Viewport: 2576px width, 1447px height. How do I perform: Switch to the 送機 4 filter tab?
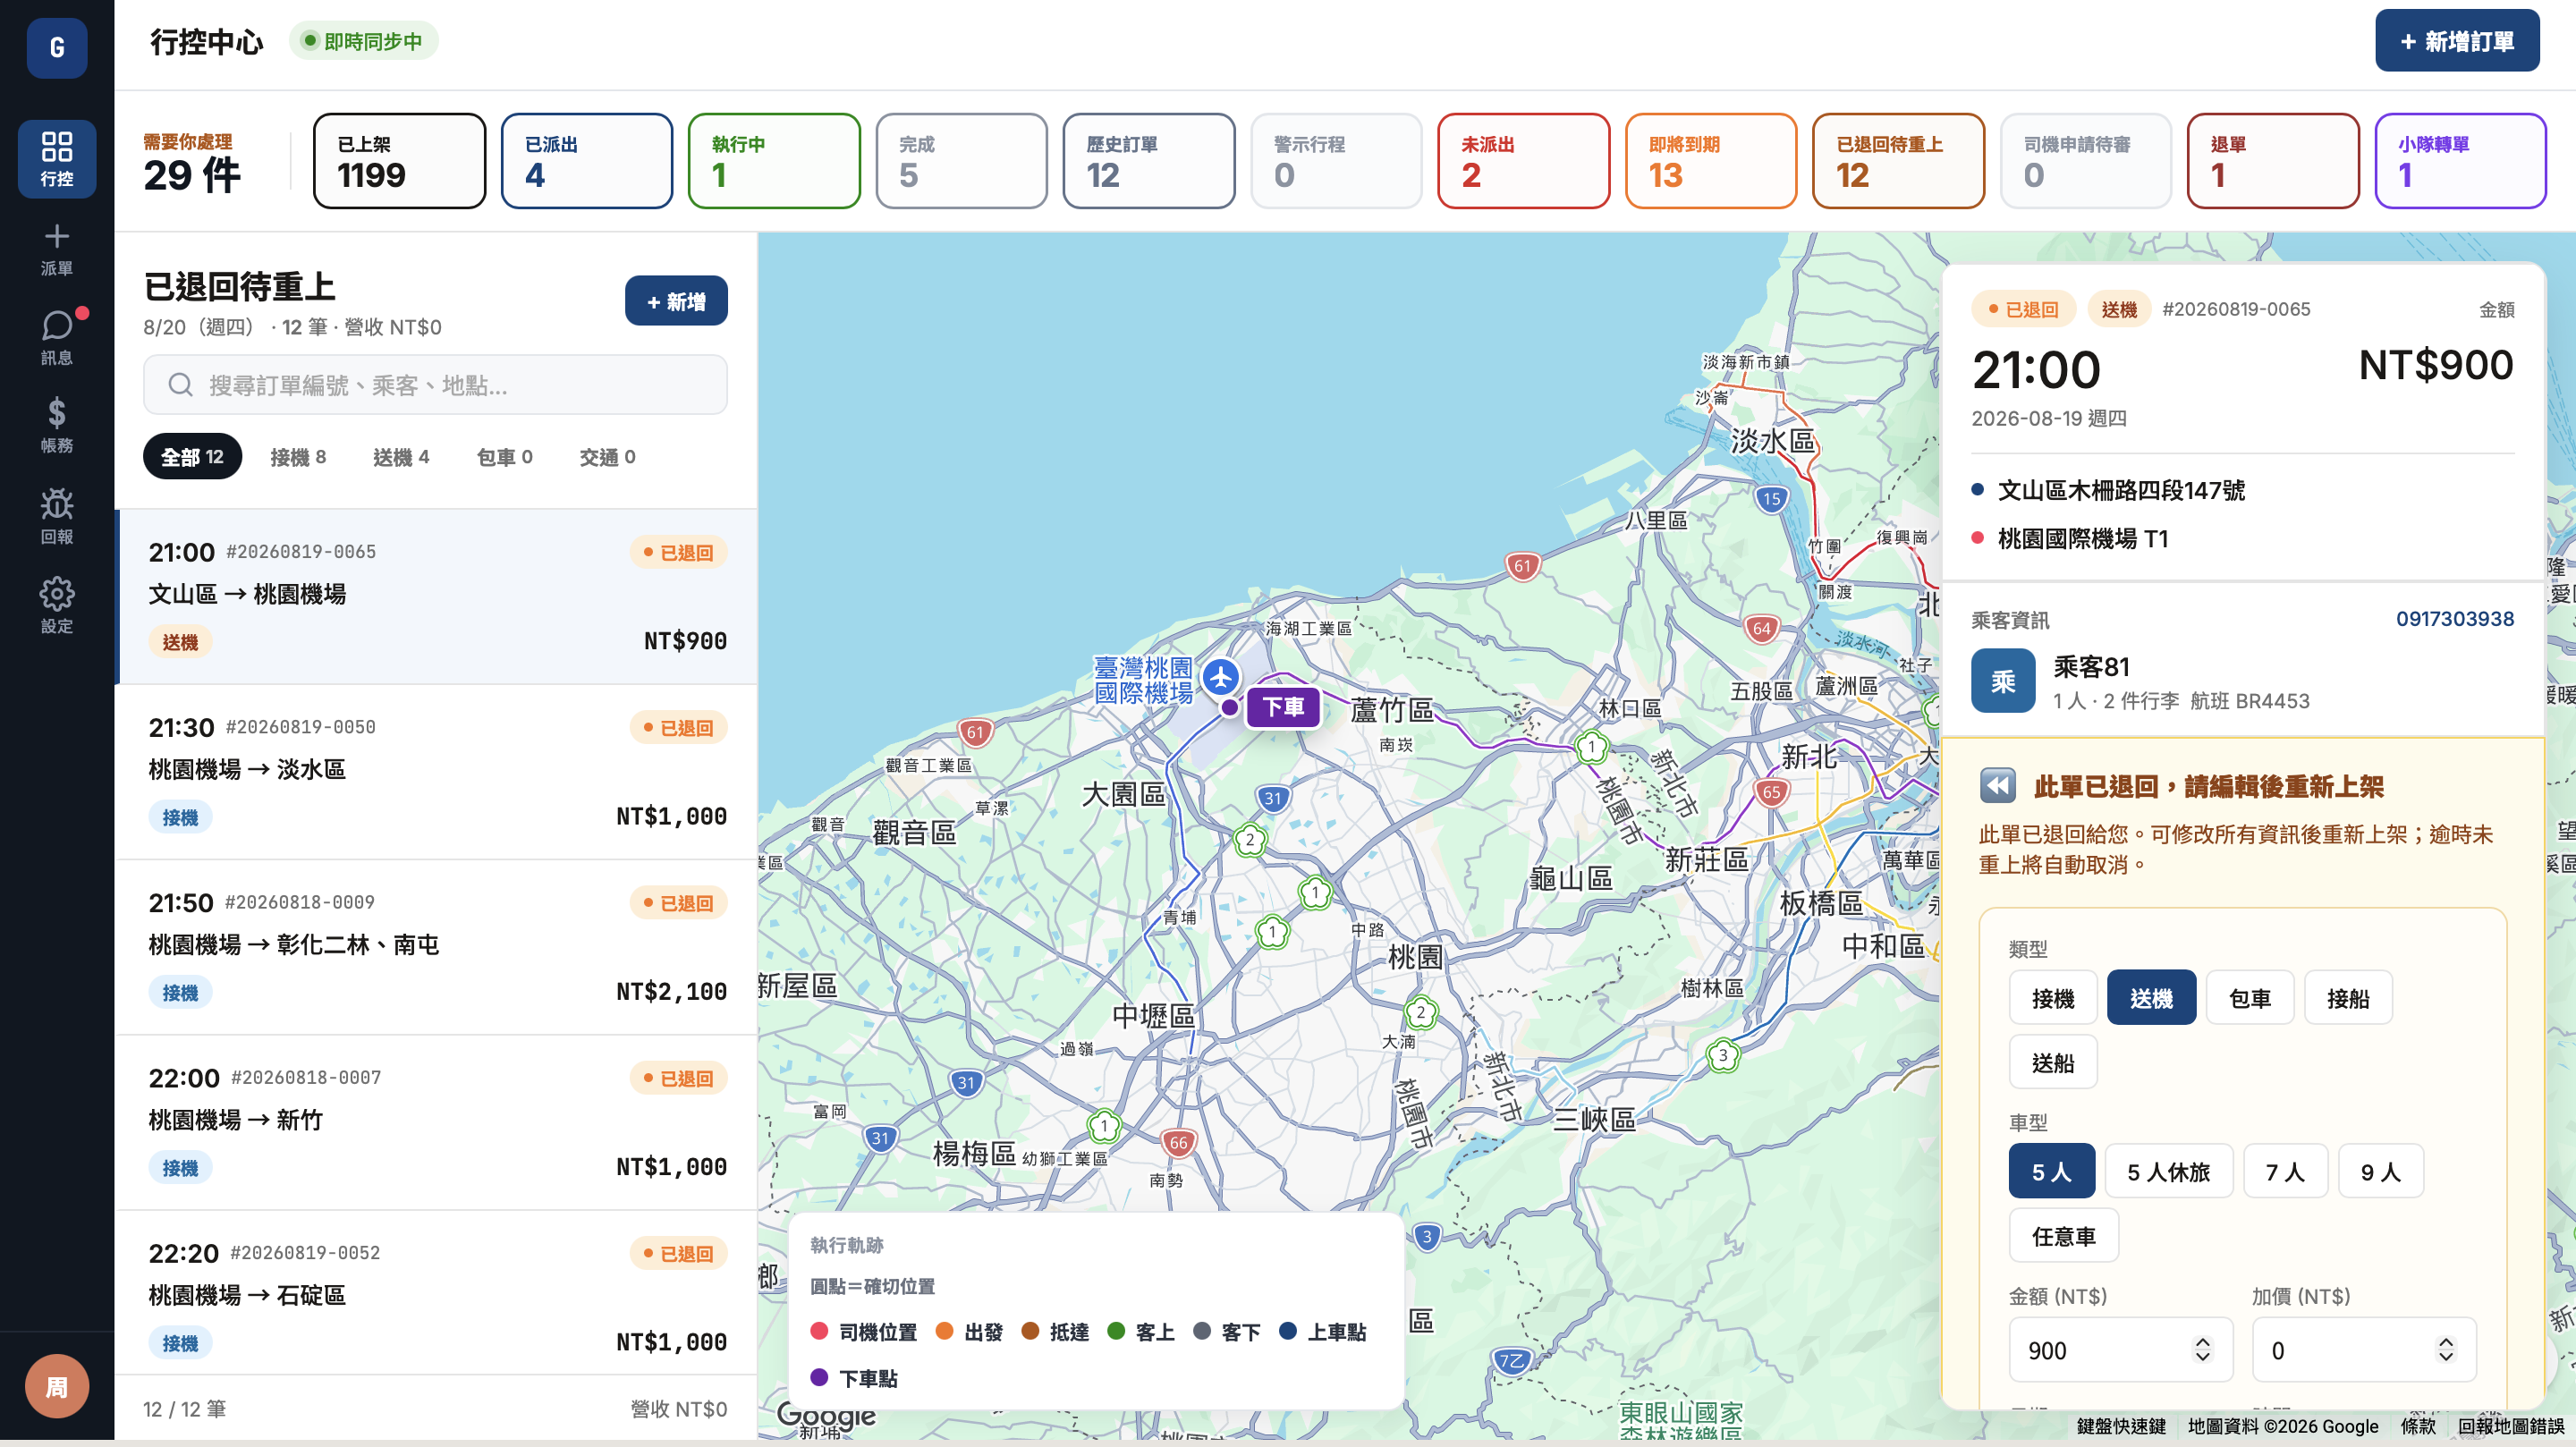click(401, 457)
